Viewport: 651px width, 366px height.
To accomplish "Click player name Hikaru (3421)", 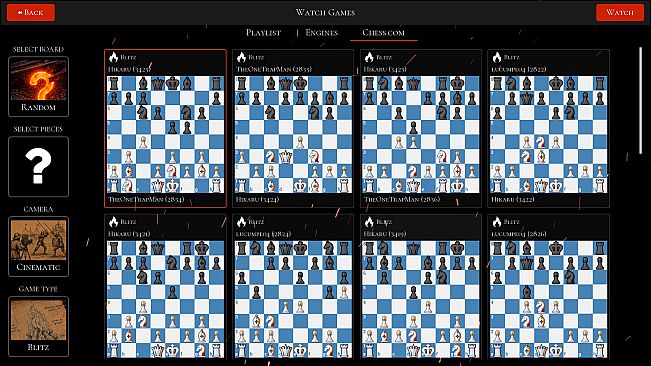I will click(x=129, y=234).
